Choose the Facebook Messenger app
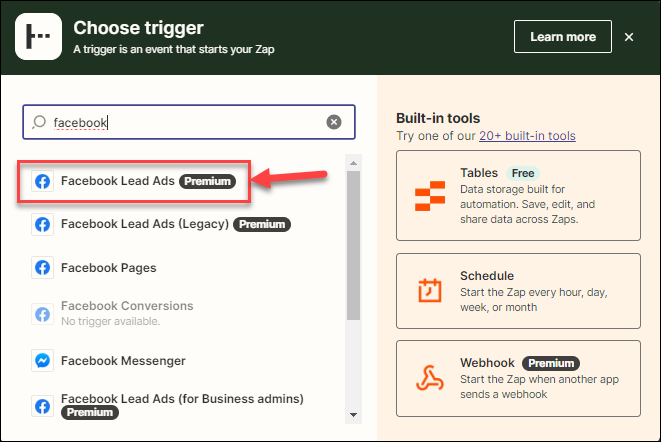This screenshot has height=442, width=661. [x=108, y=361]
